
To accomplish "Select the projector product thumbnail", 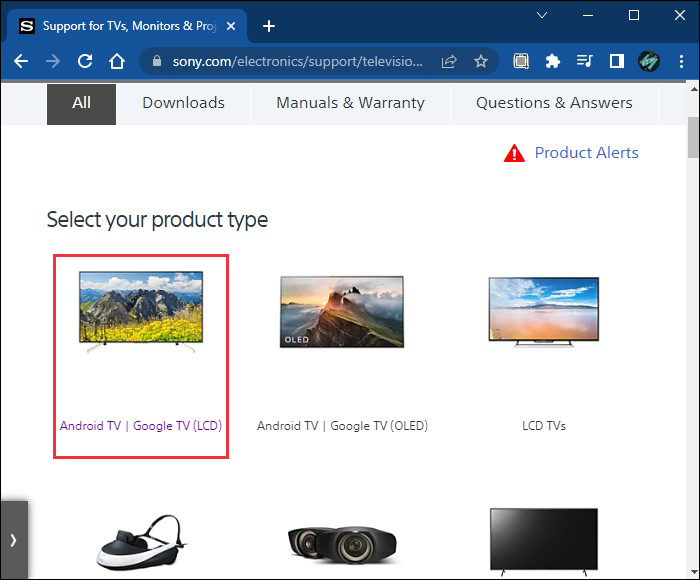I will pos(342,546).
